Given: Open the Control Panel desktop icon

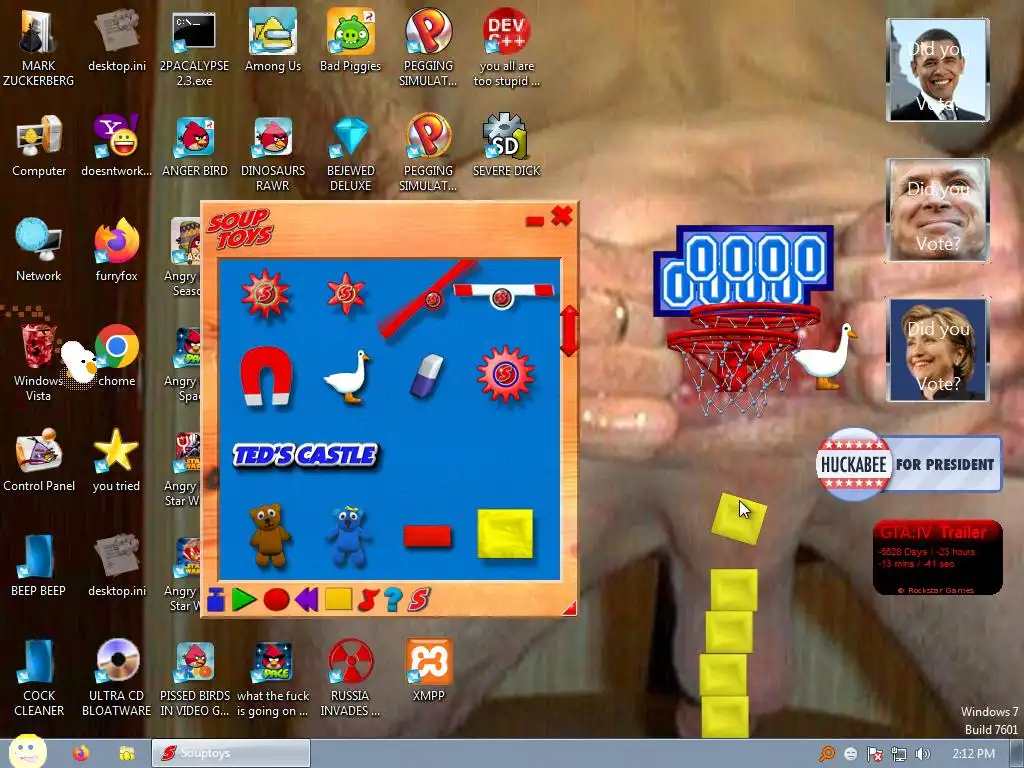Looking at the screenshot, I should coord(39,460).
